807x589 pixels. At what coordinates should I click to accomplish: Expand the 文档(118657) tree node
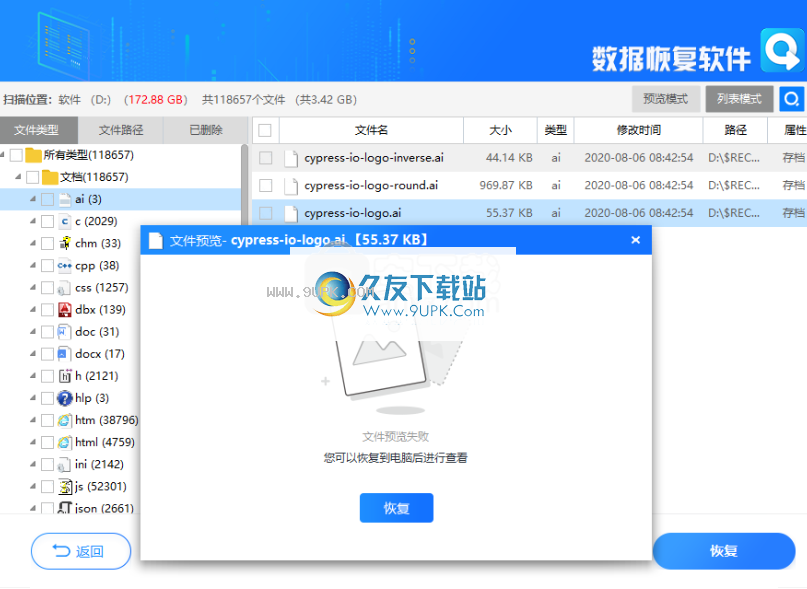click(x=18, y=177)
